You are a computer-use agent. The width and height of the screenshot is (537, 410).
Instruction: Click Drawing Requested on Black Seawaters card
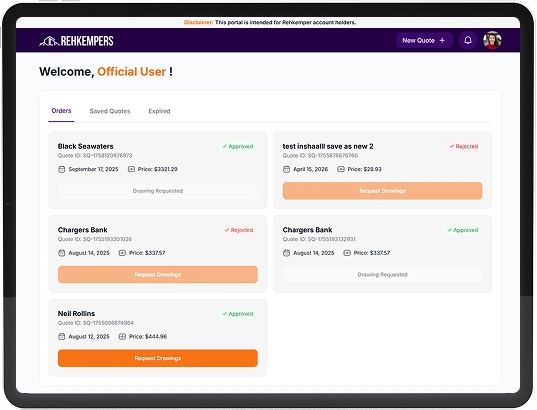tap(158, 191)
